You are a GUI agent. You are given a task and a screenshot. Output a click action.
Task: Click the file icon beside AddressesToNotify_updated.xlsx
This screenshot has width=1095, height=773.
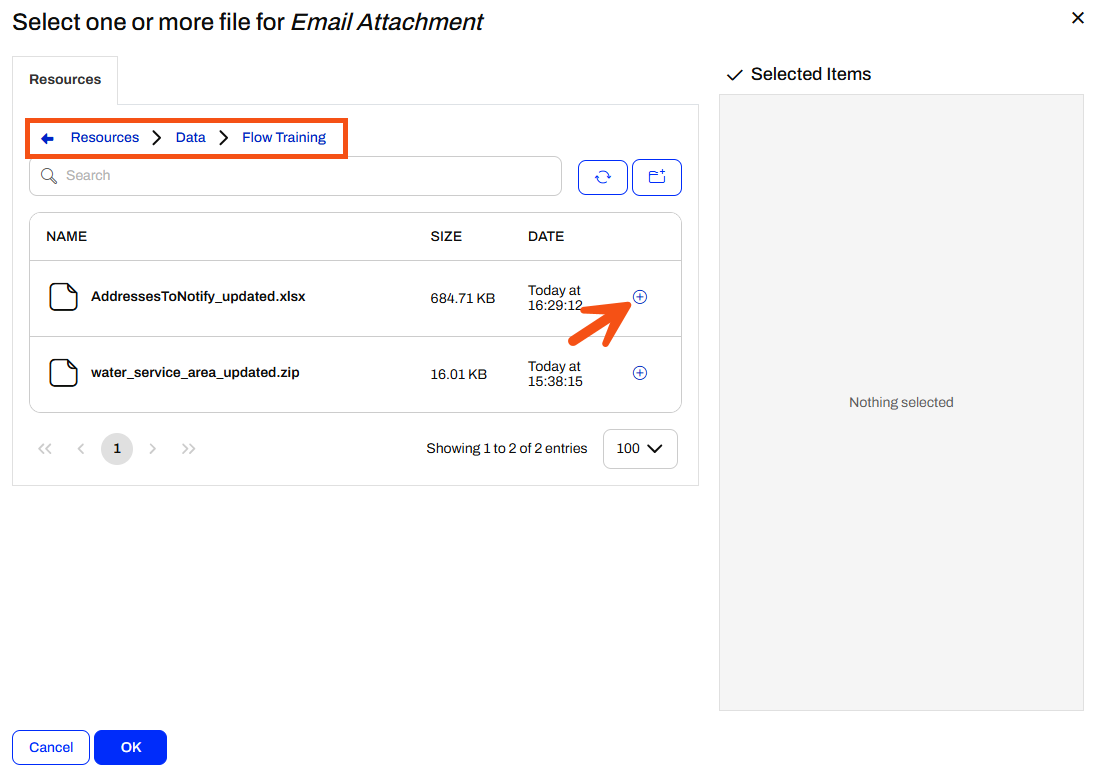[64, 297]
